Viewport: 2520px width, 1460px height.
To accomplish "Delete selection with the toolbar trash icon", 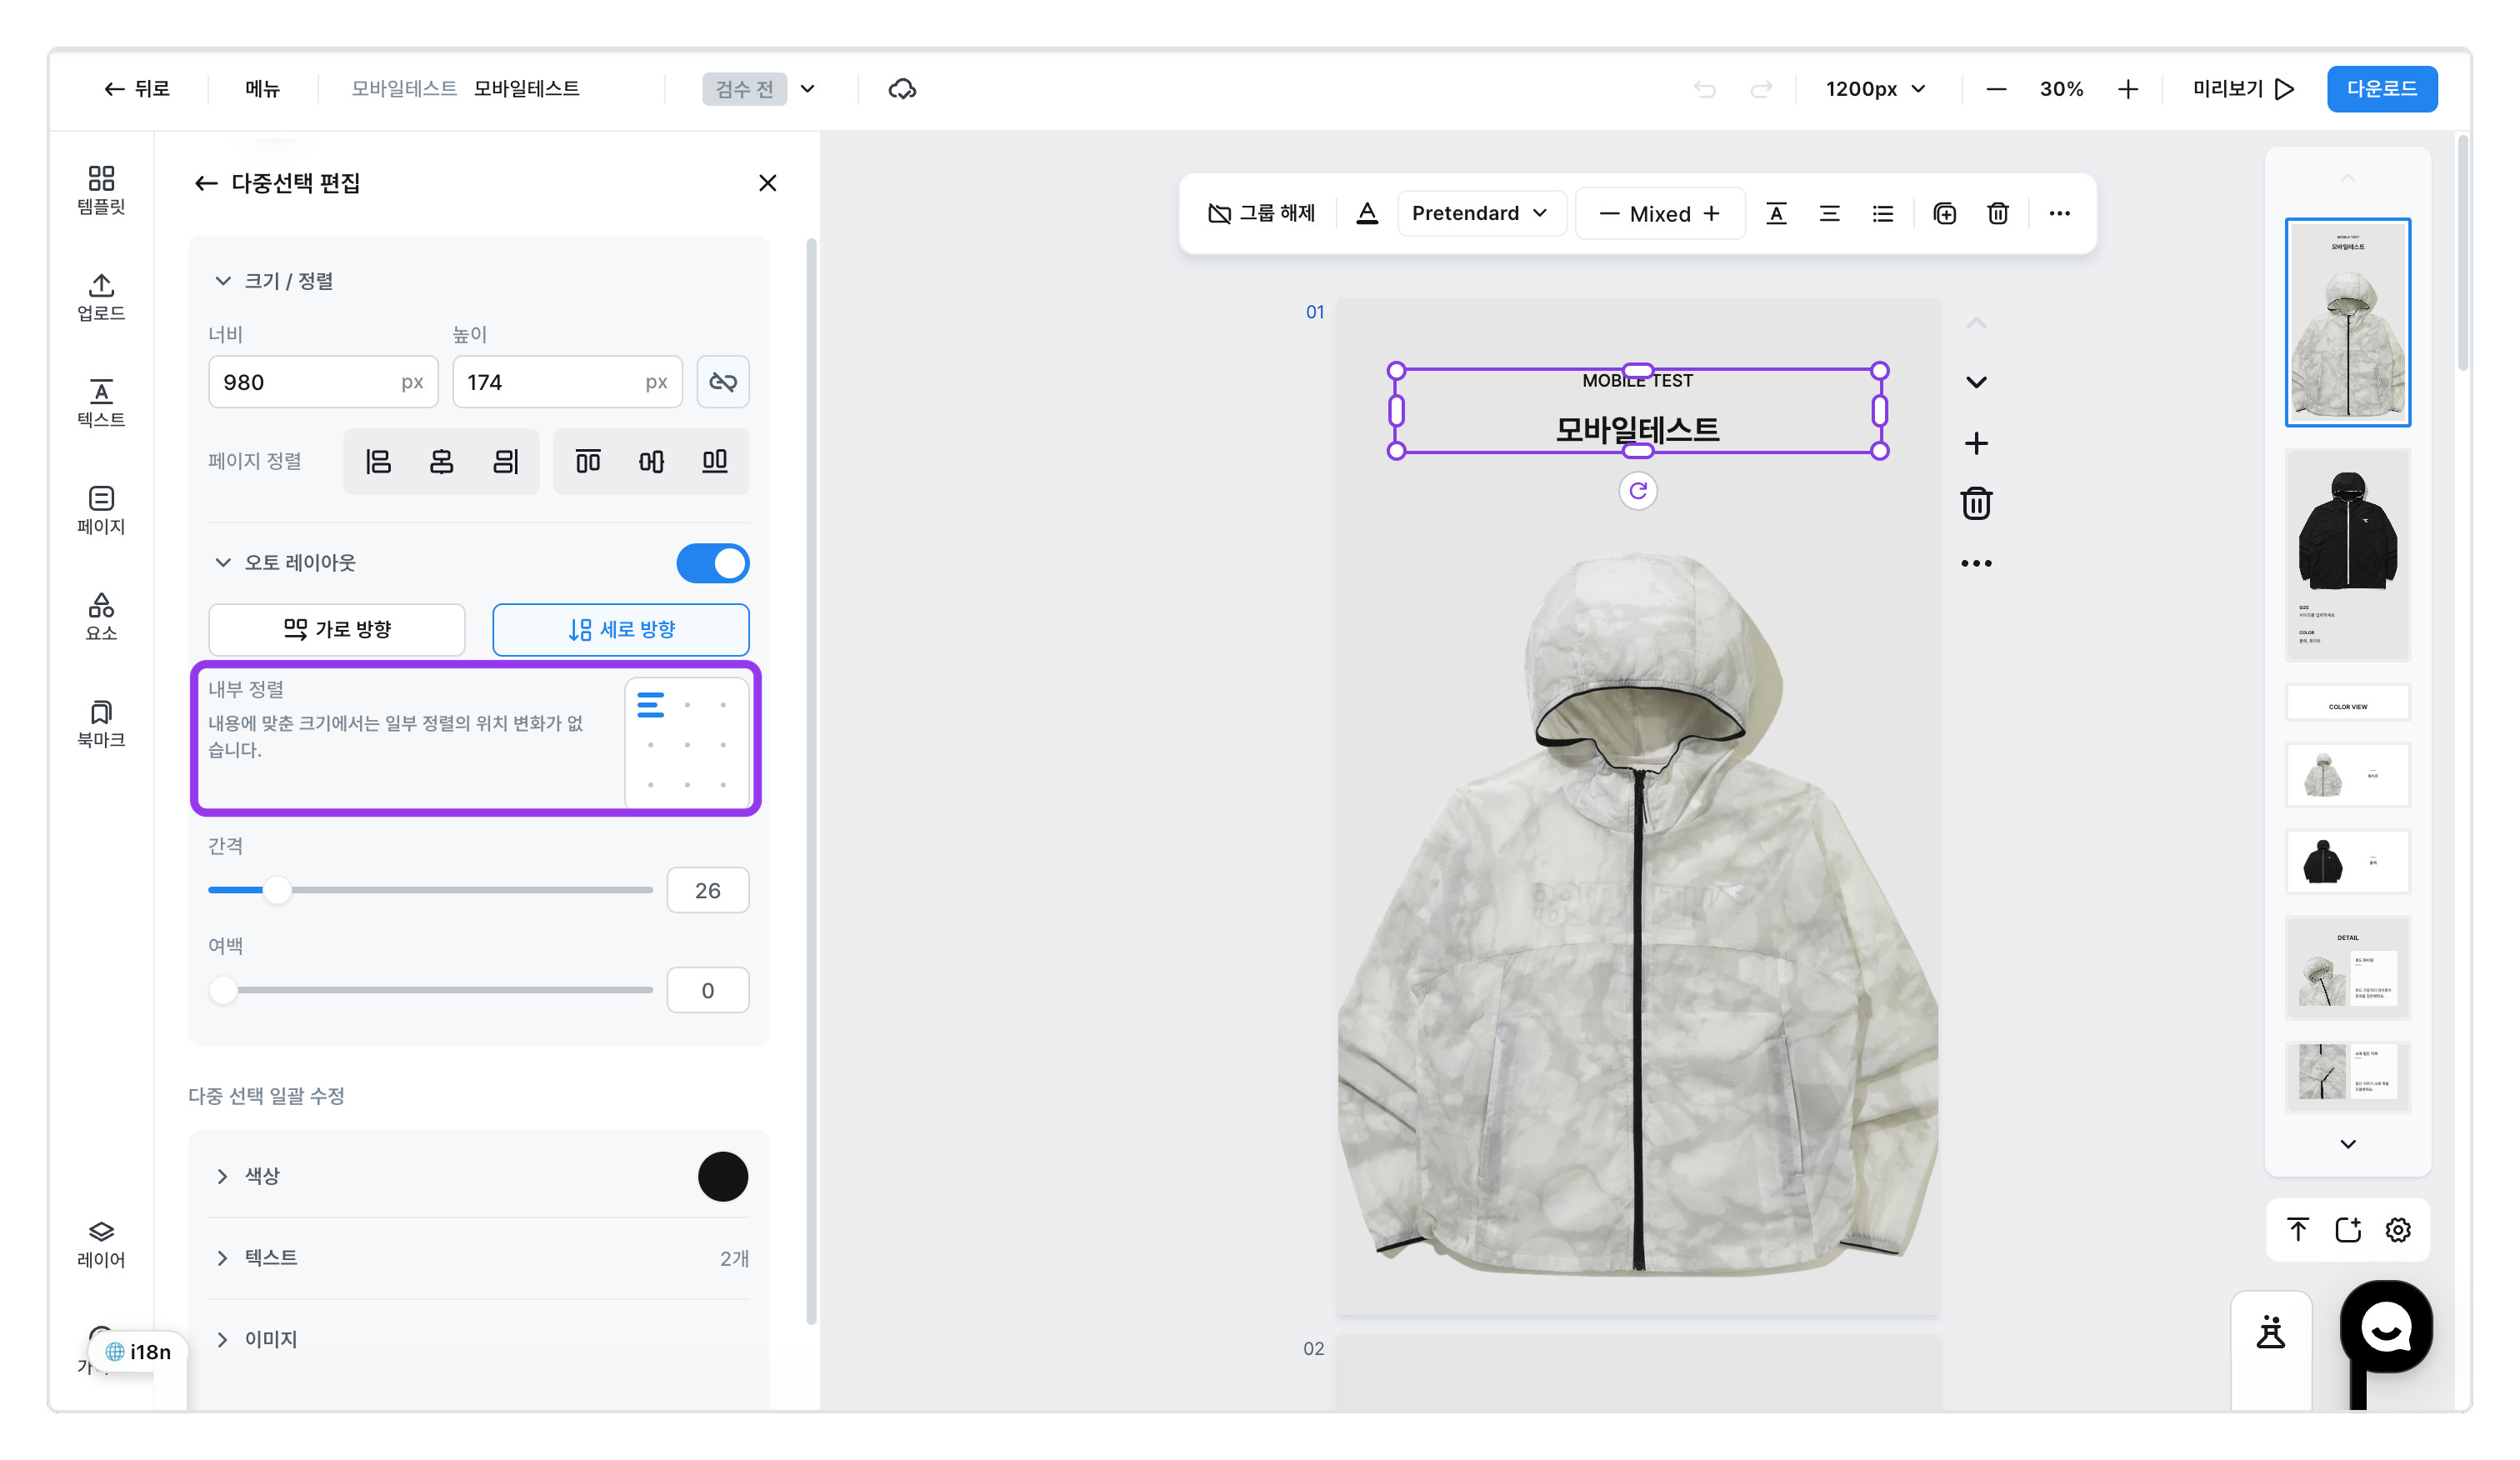I will click(1997, 213).
